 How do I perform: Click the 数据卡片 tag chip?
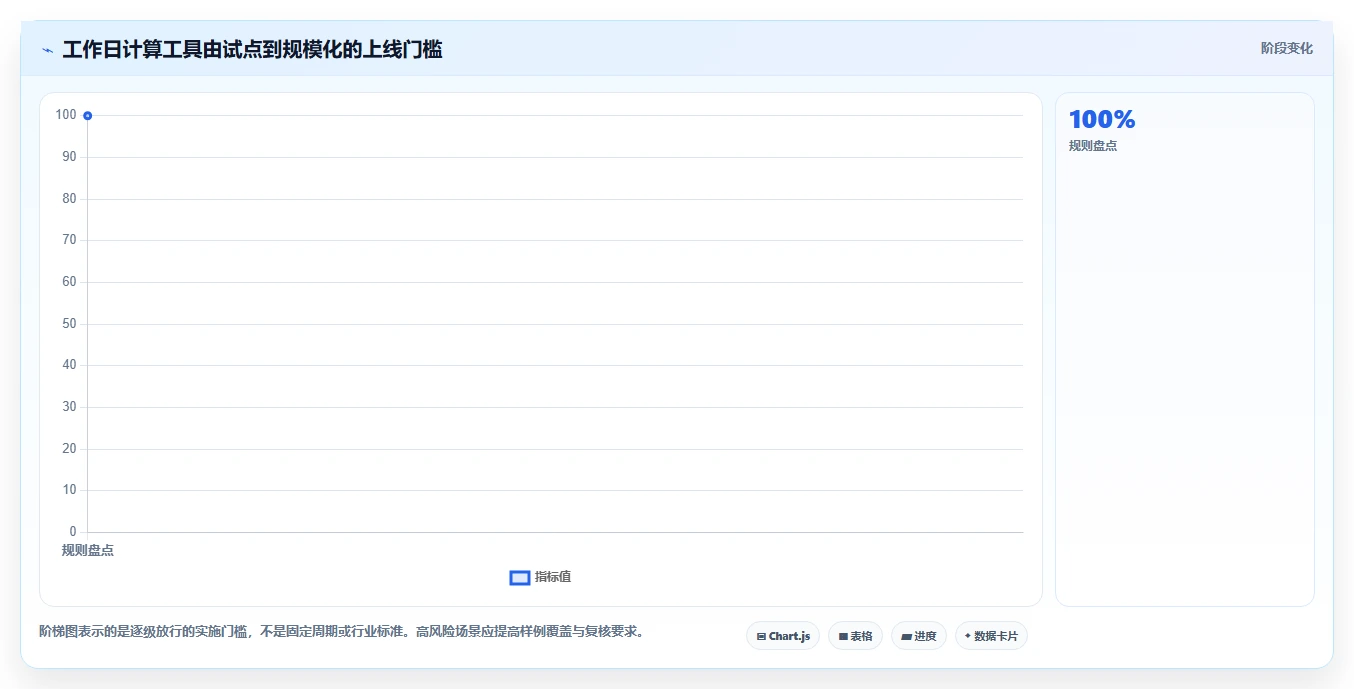coord(991,636)
